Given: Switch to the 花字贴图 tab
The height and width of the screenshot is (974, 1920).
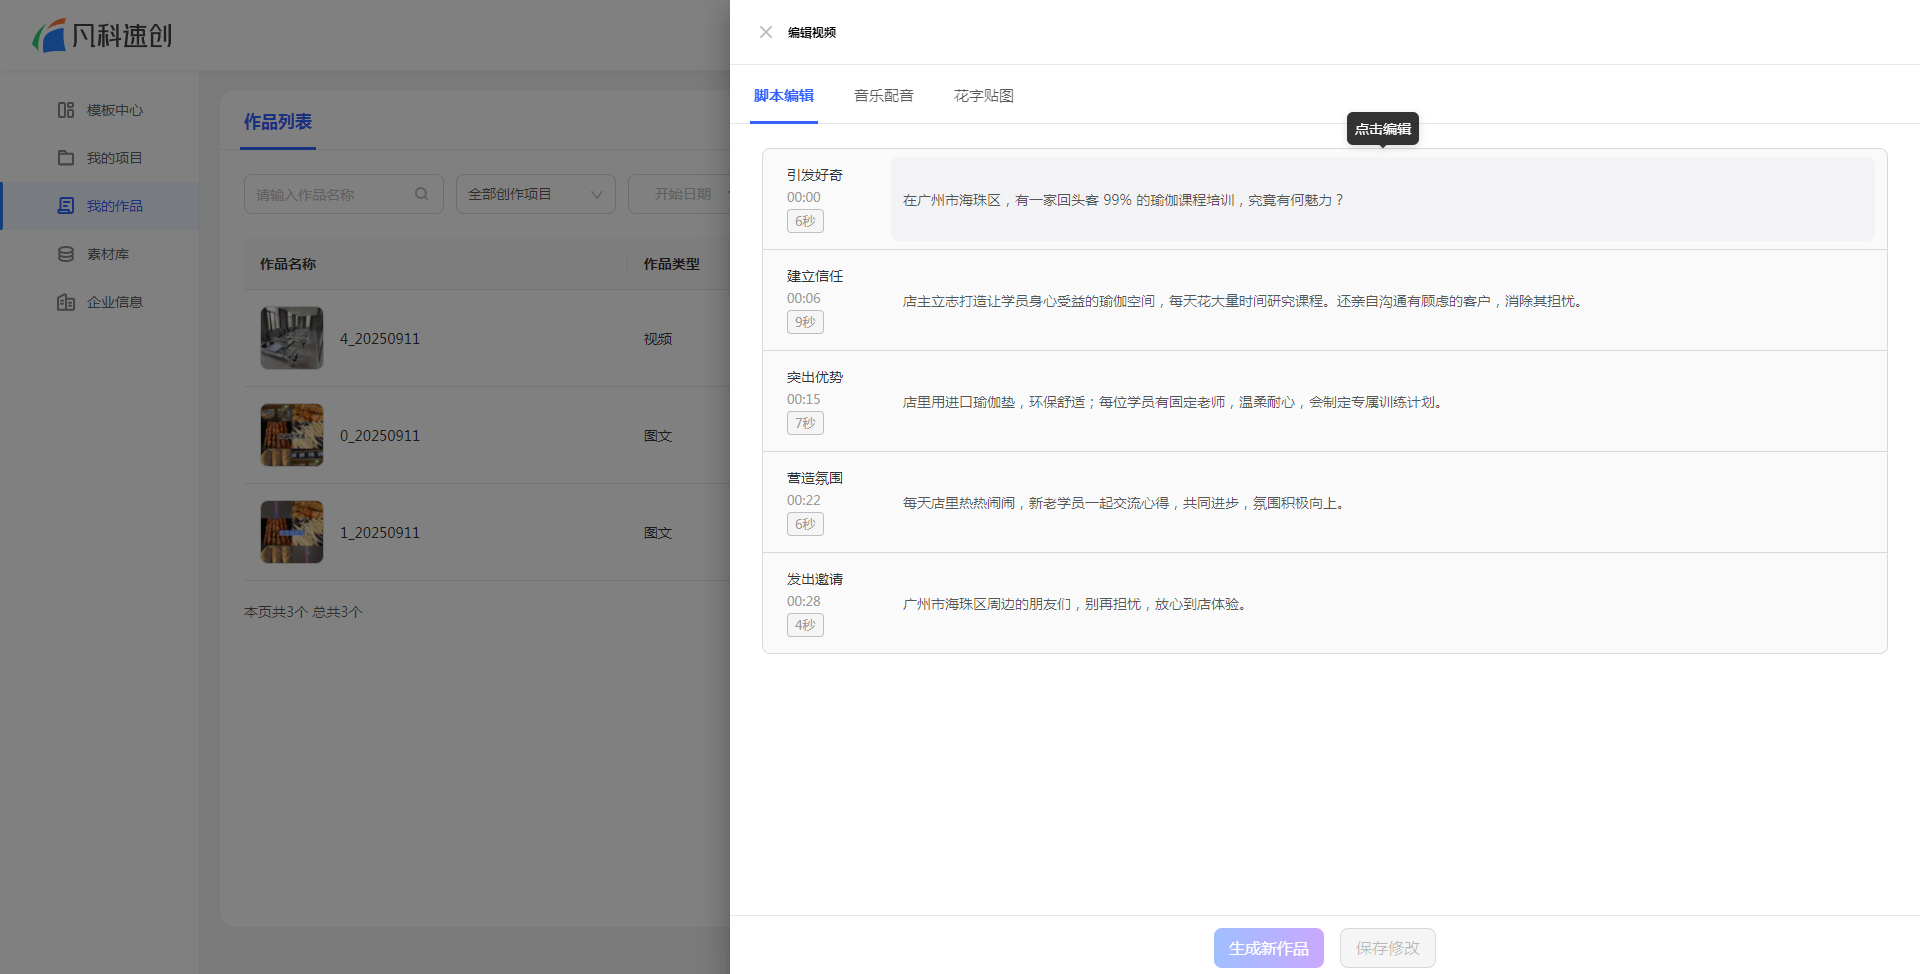Looking at the screenshot, I should click(x=983, y=96).
